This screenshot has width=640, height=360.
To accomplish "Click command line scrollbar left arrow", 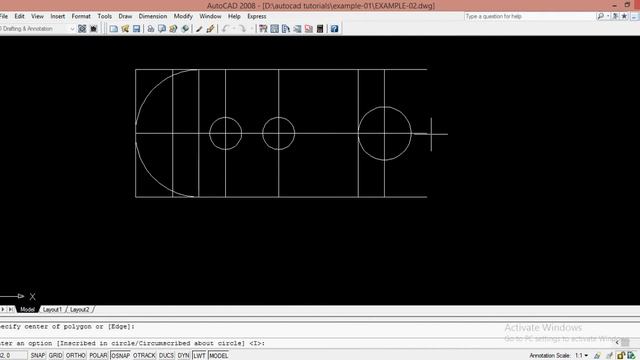I will (618, 342).
